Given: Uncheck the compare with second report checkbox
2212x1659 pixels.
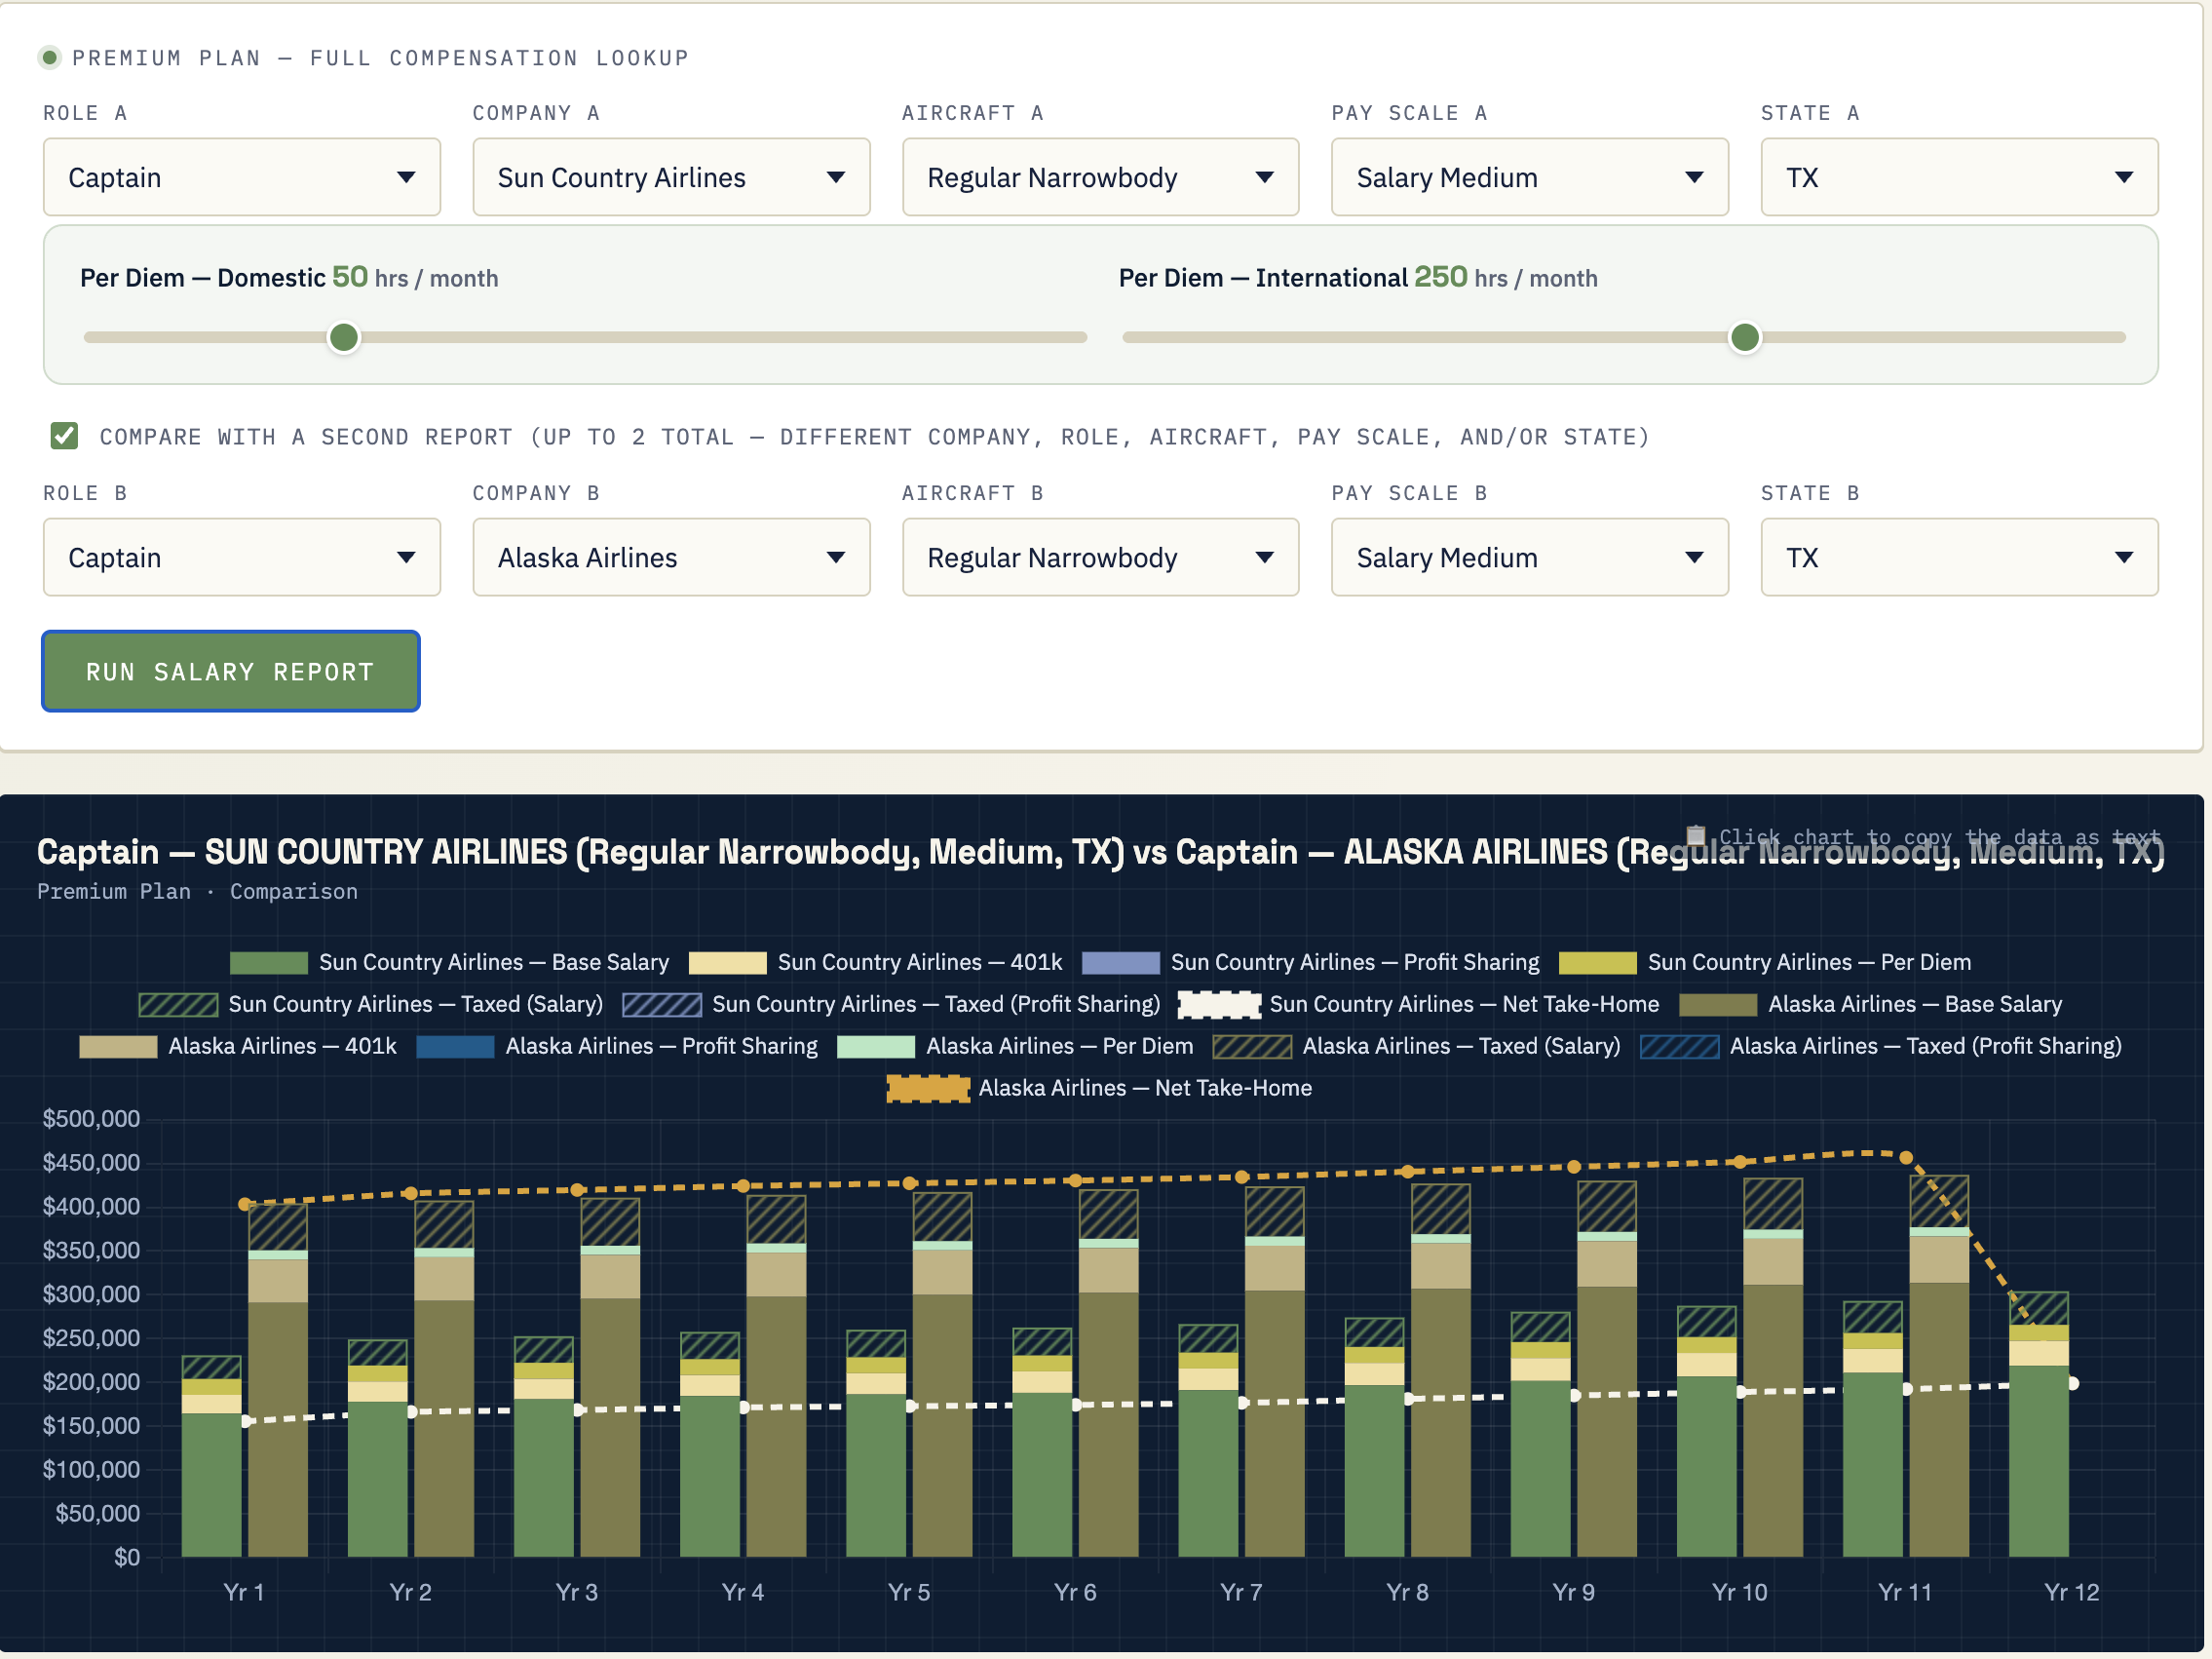Looking at the screenshot, I should [x=64, y=436].
